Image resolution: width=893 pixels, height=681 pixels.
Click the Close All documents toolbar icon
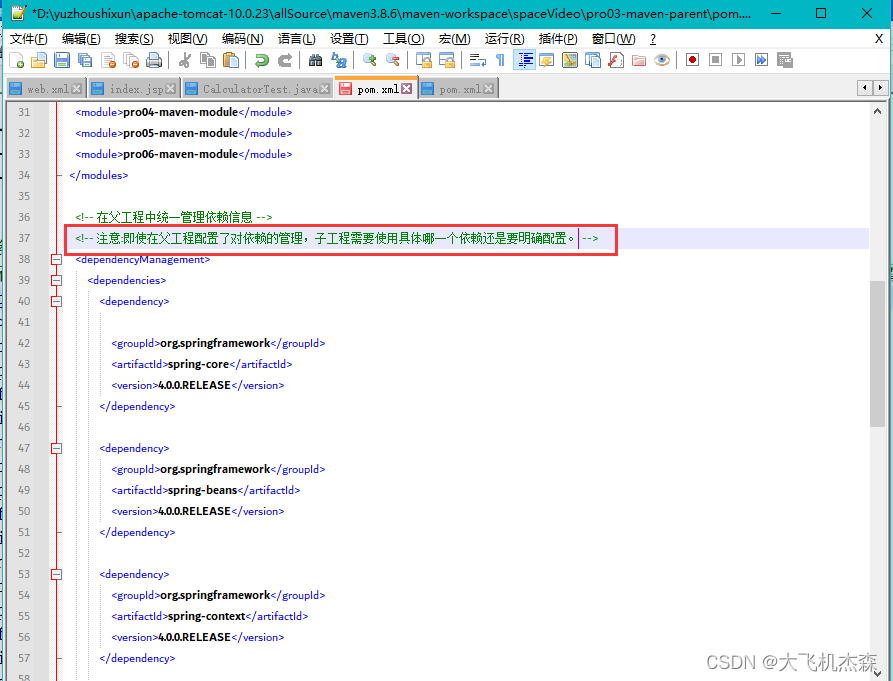tap(131, 60)
